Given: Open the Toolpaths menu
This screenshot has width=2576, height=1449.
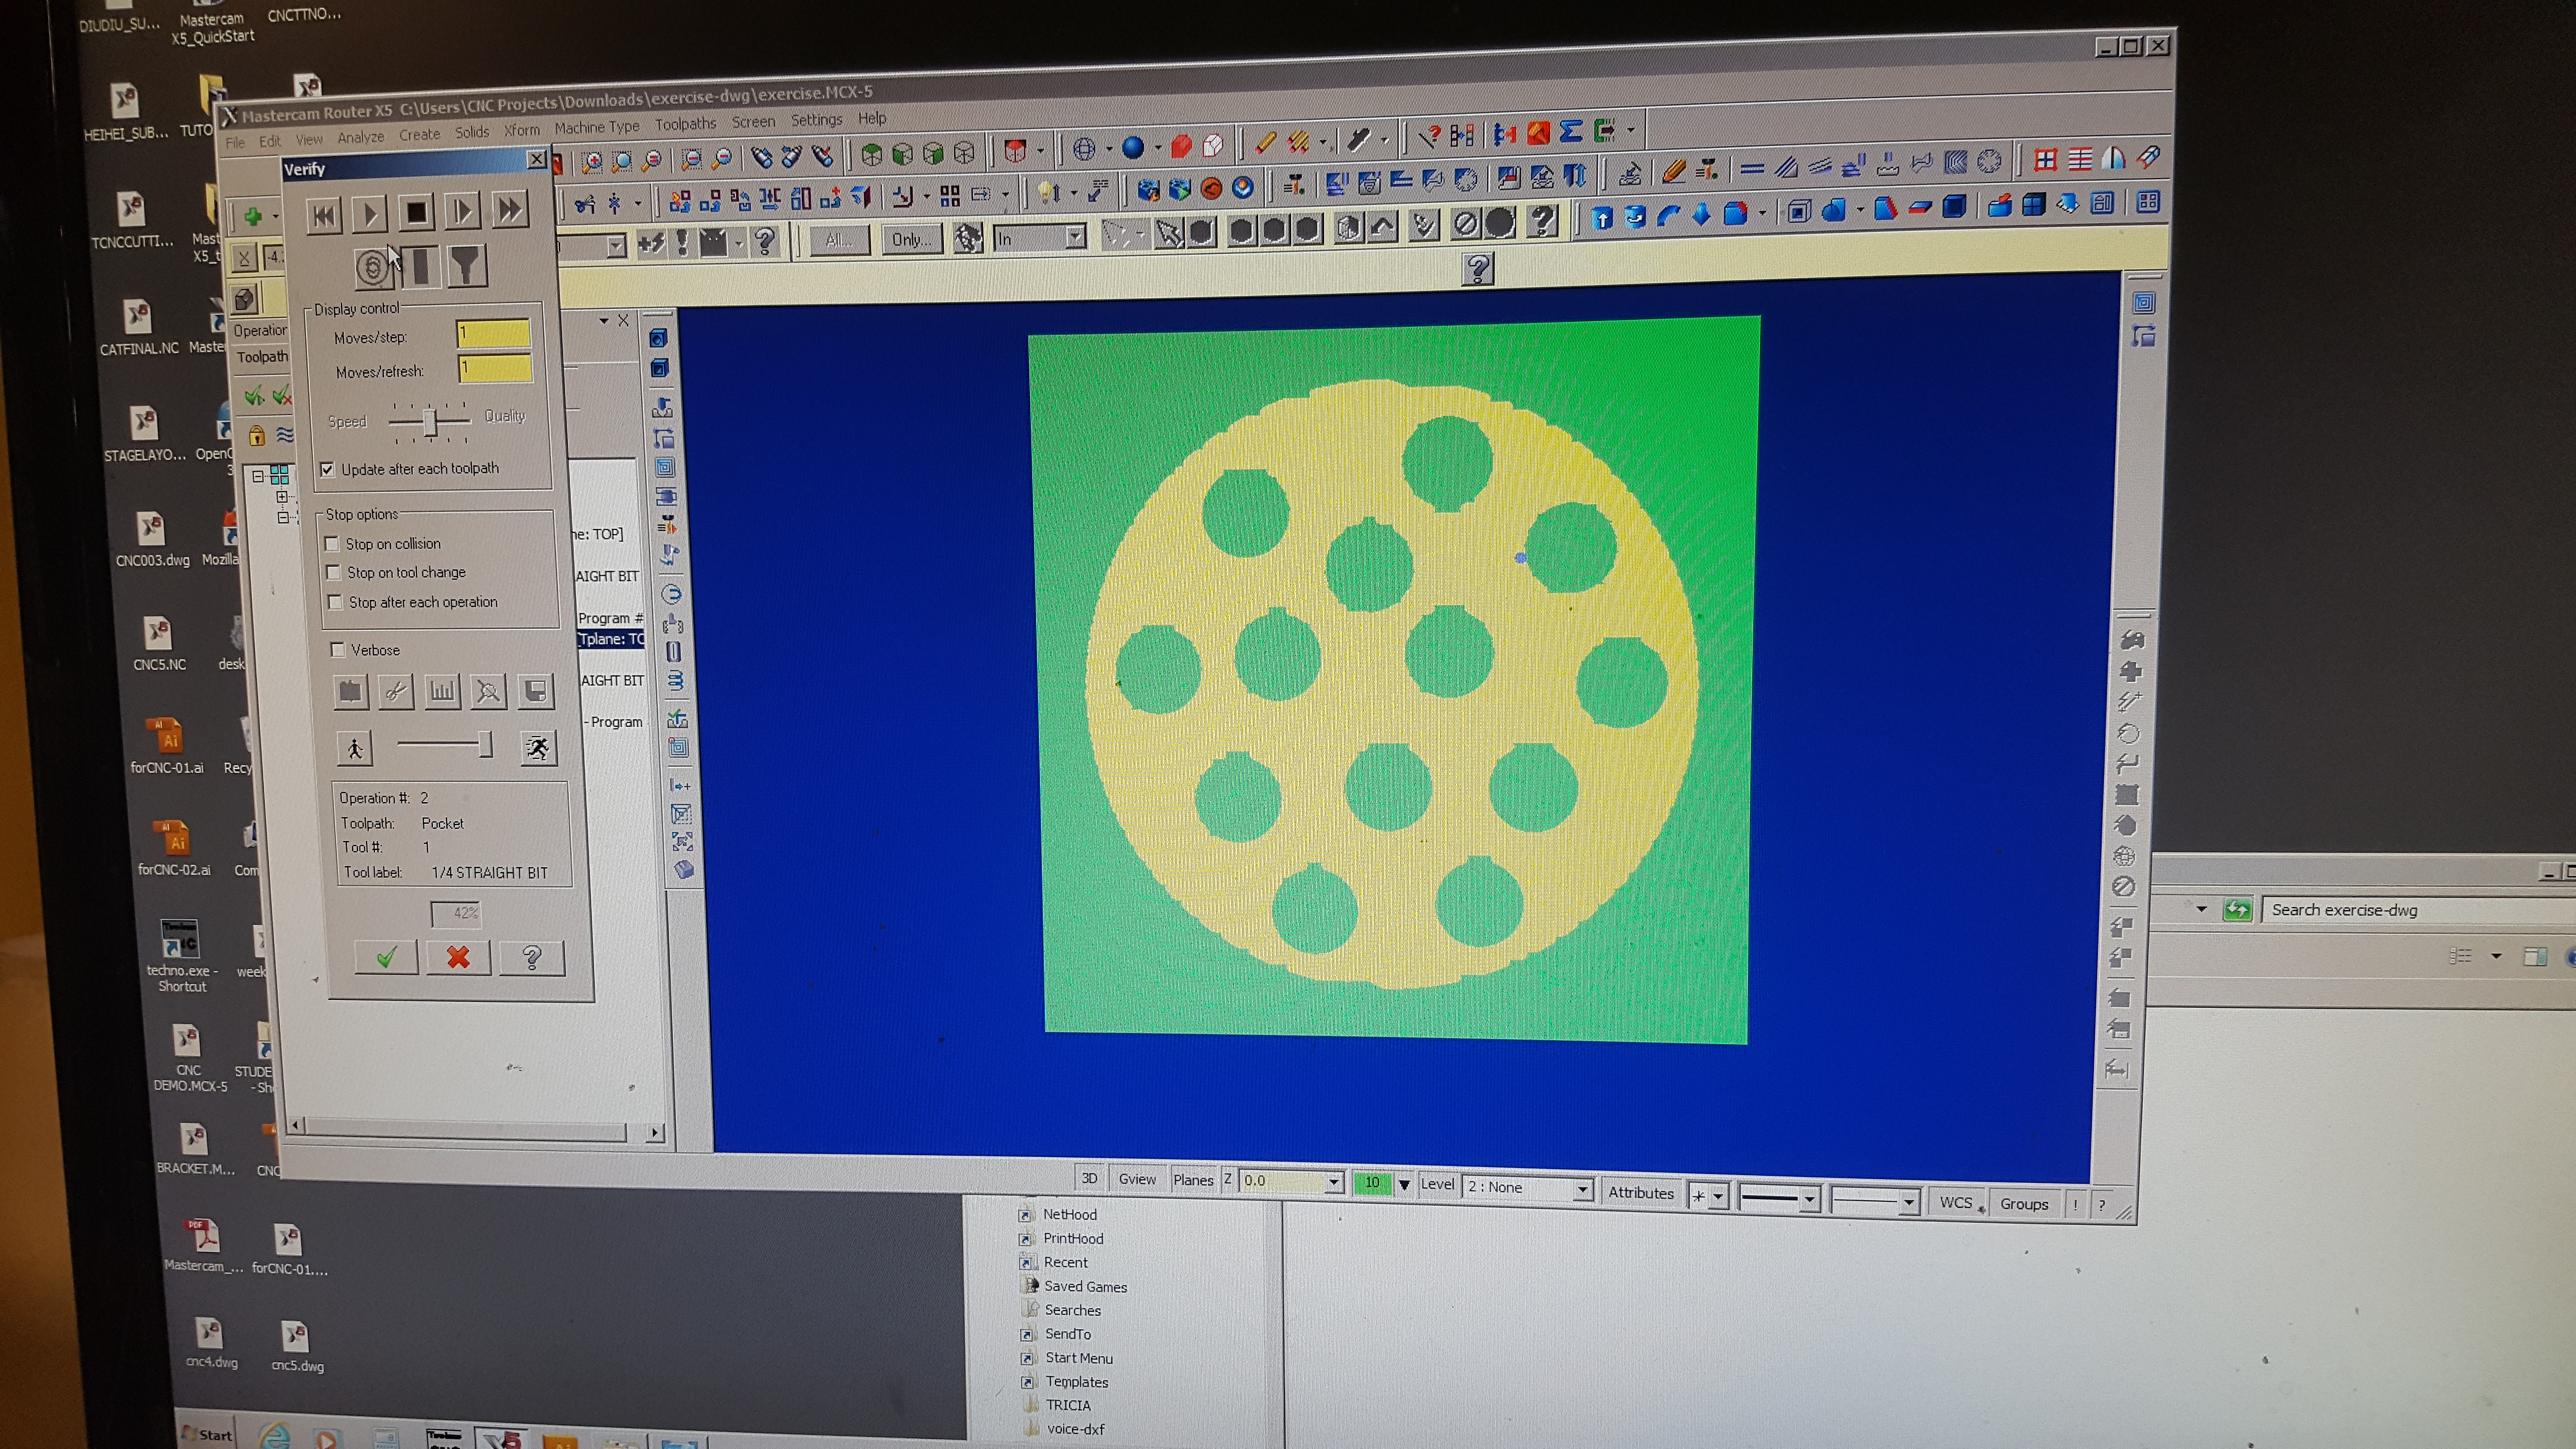Looking at the screenshot, I should (x=686, y=124).
